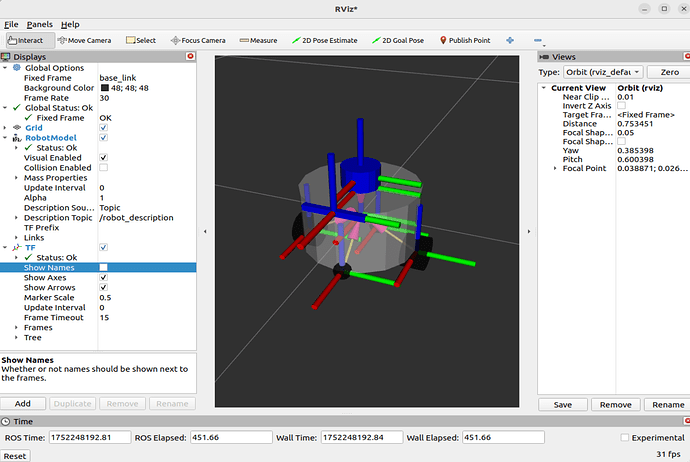Click the blue plus add-tool icon
This screenshot has width=690, height=462.
pyautogui.click(x=510, y=40)
